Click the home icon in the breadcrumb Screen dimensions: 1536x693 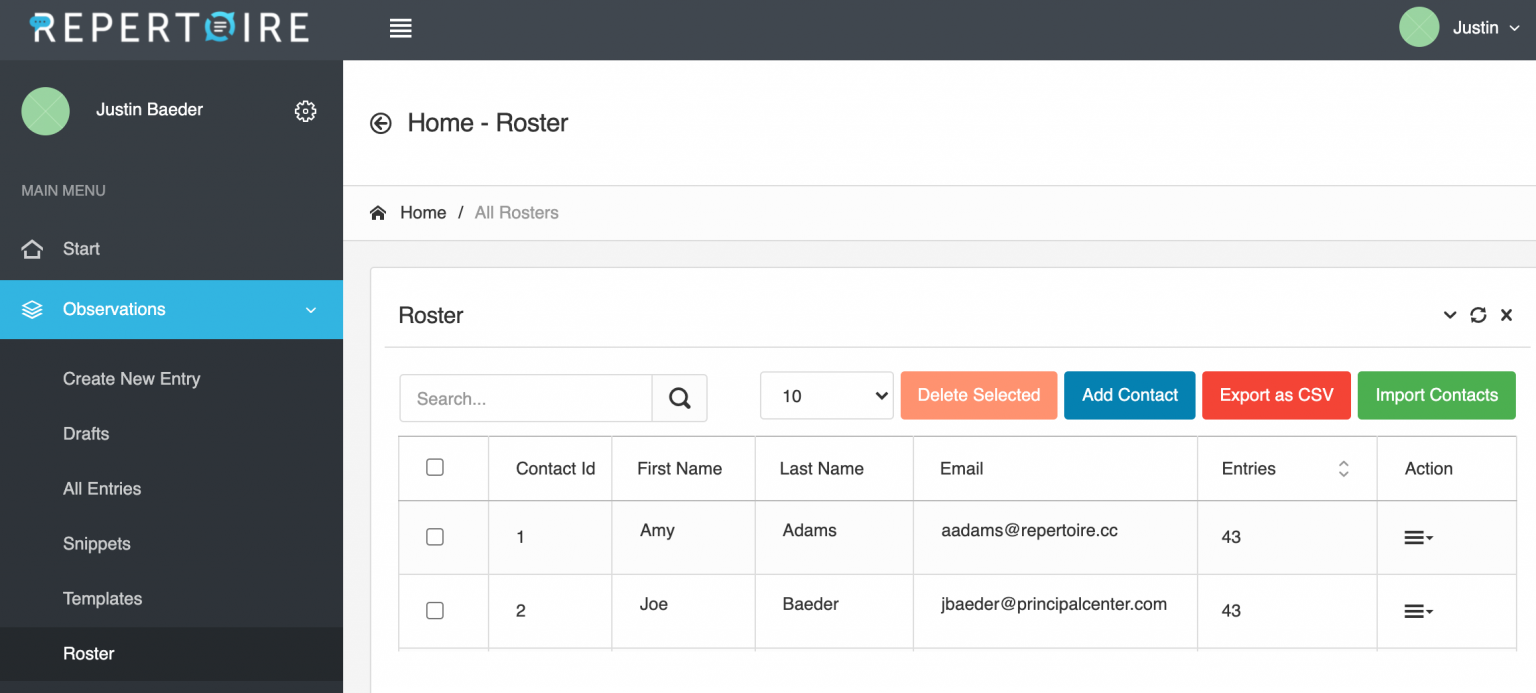(377, 212)
